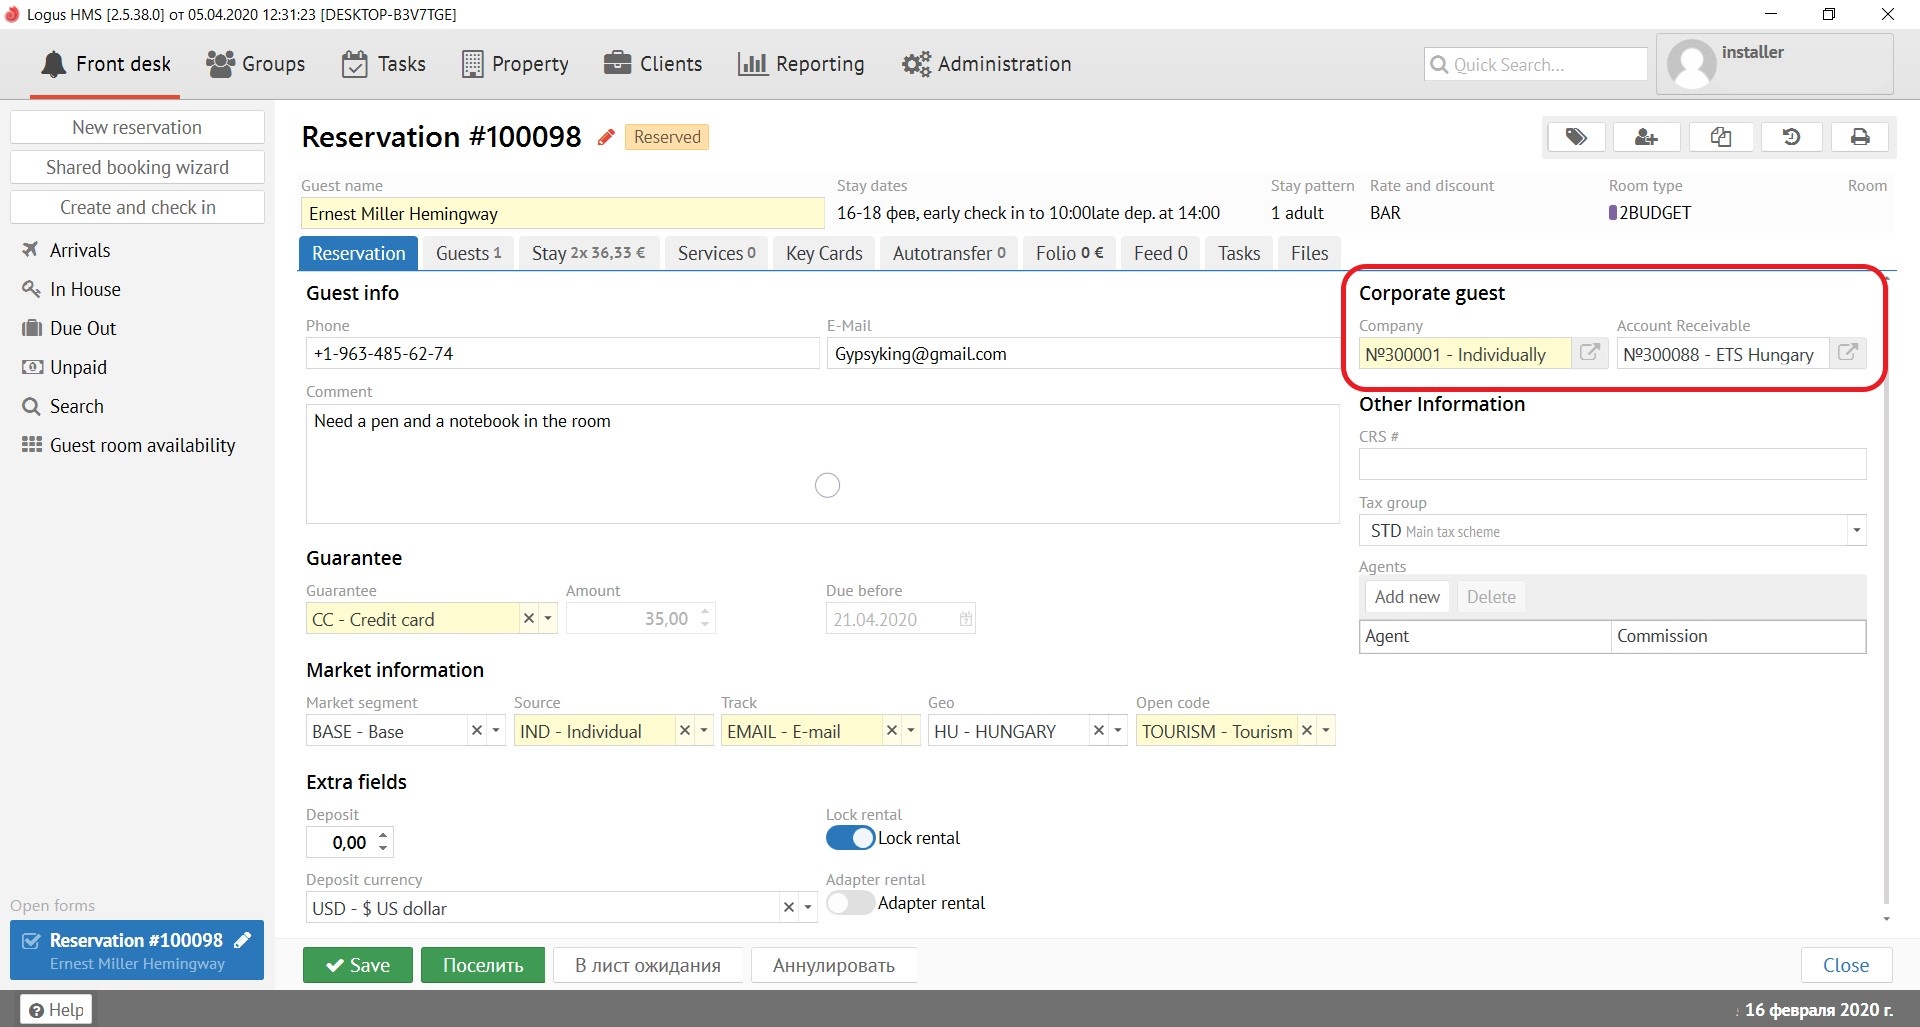Click the green Save button
Image resolution: width=1920 pixels, height=1027 pixels.
pyautogui.click(x=358, y=965)
